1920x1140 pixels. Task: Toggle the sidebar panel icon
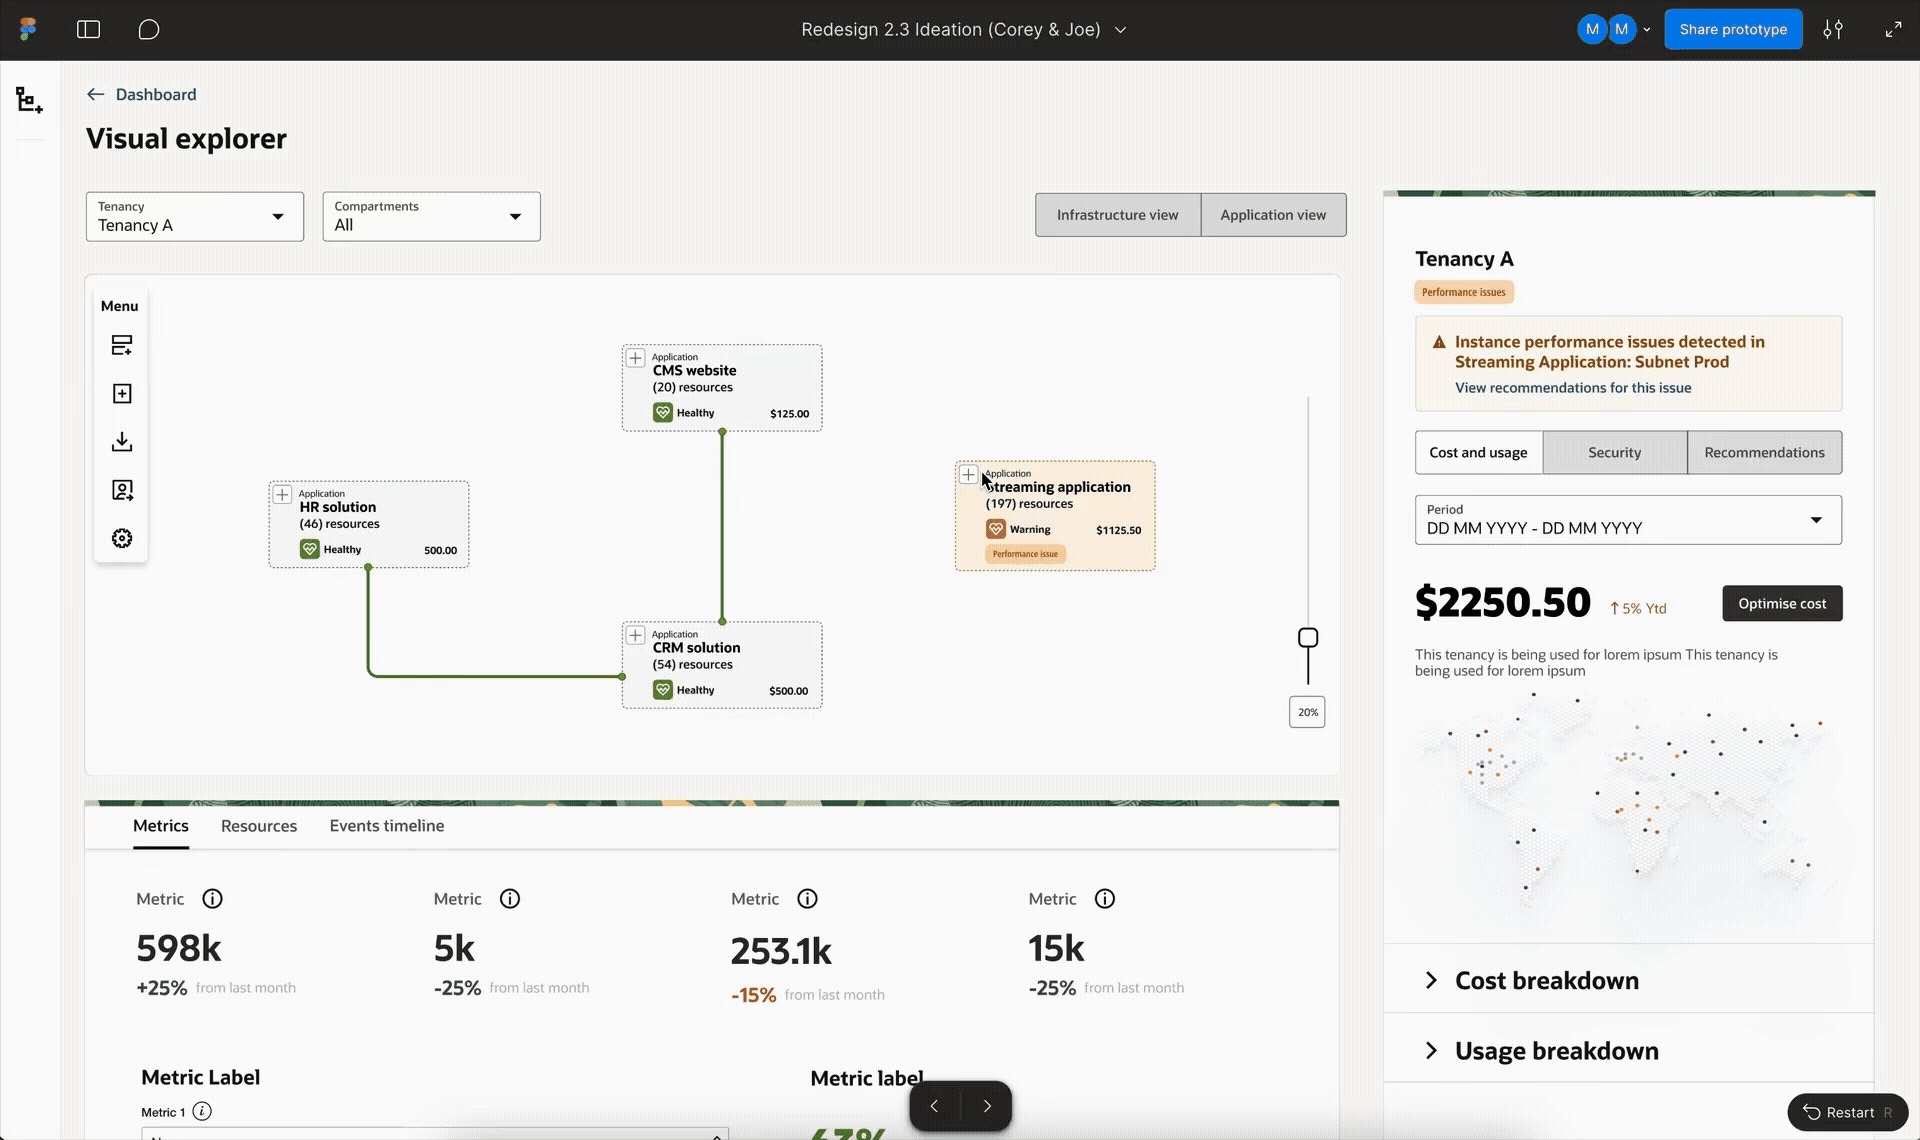(x=88, y=30)
